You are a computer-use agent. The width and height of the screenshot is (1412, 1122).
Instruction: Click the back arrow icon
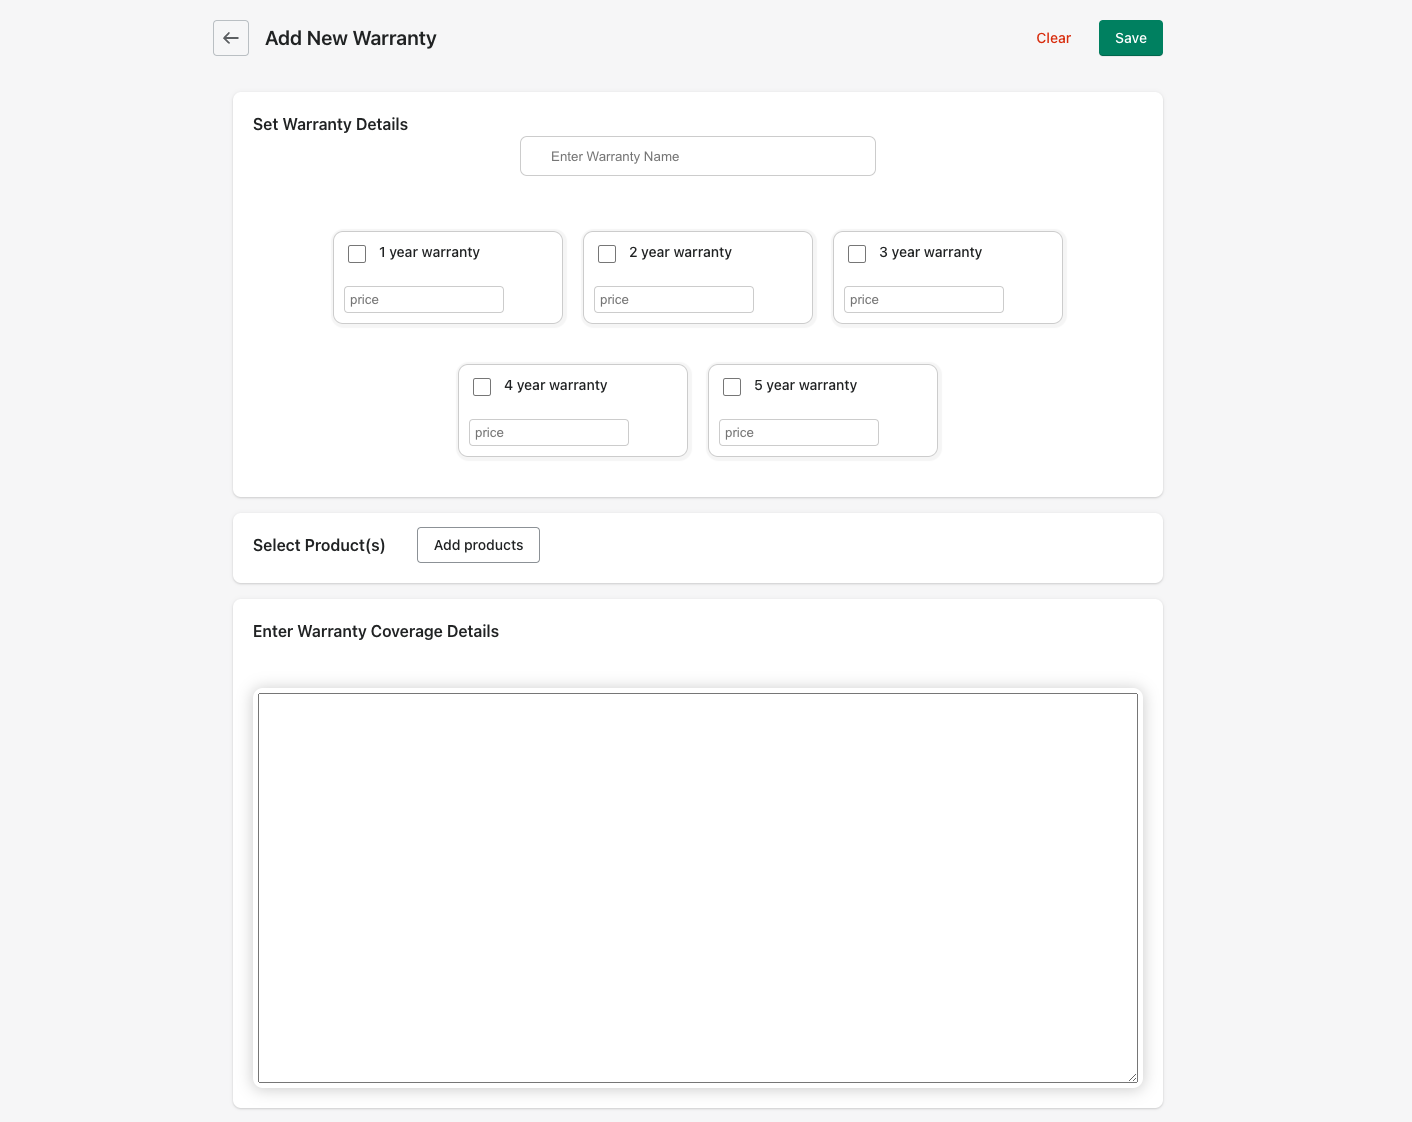tap(231, 38)
